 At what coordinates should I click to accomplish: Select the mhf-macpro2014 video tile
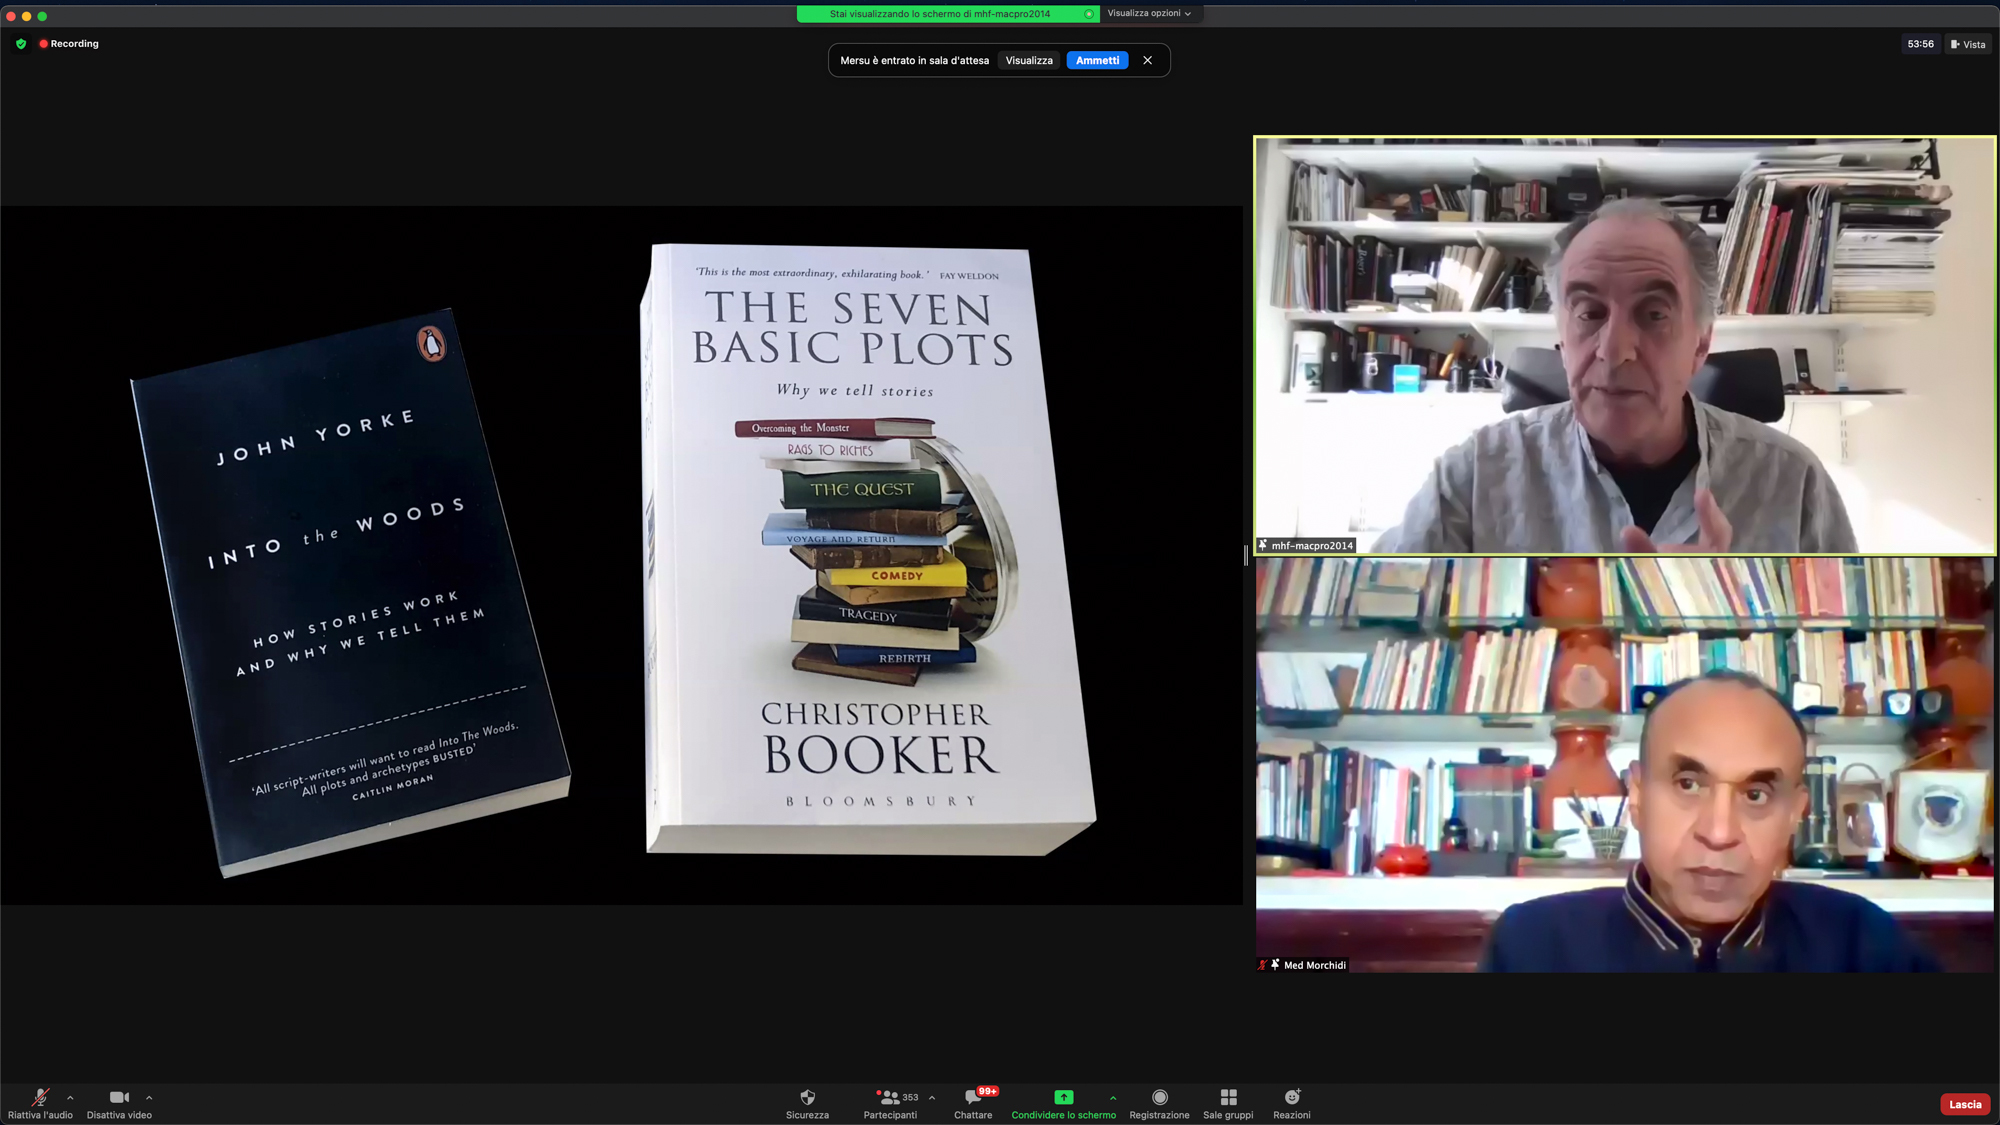point(1625,345)
